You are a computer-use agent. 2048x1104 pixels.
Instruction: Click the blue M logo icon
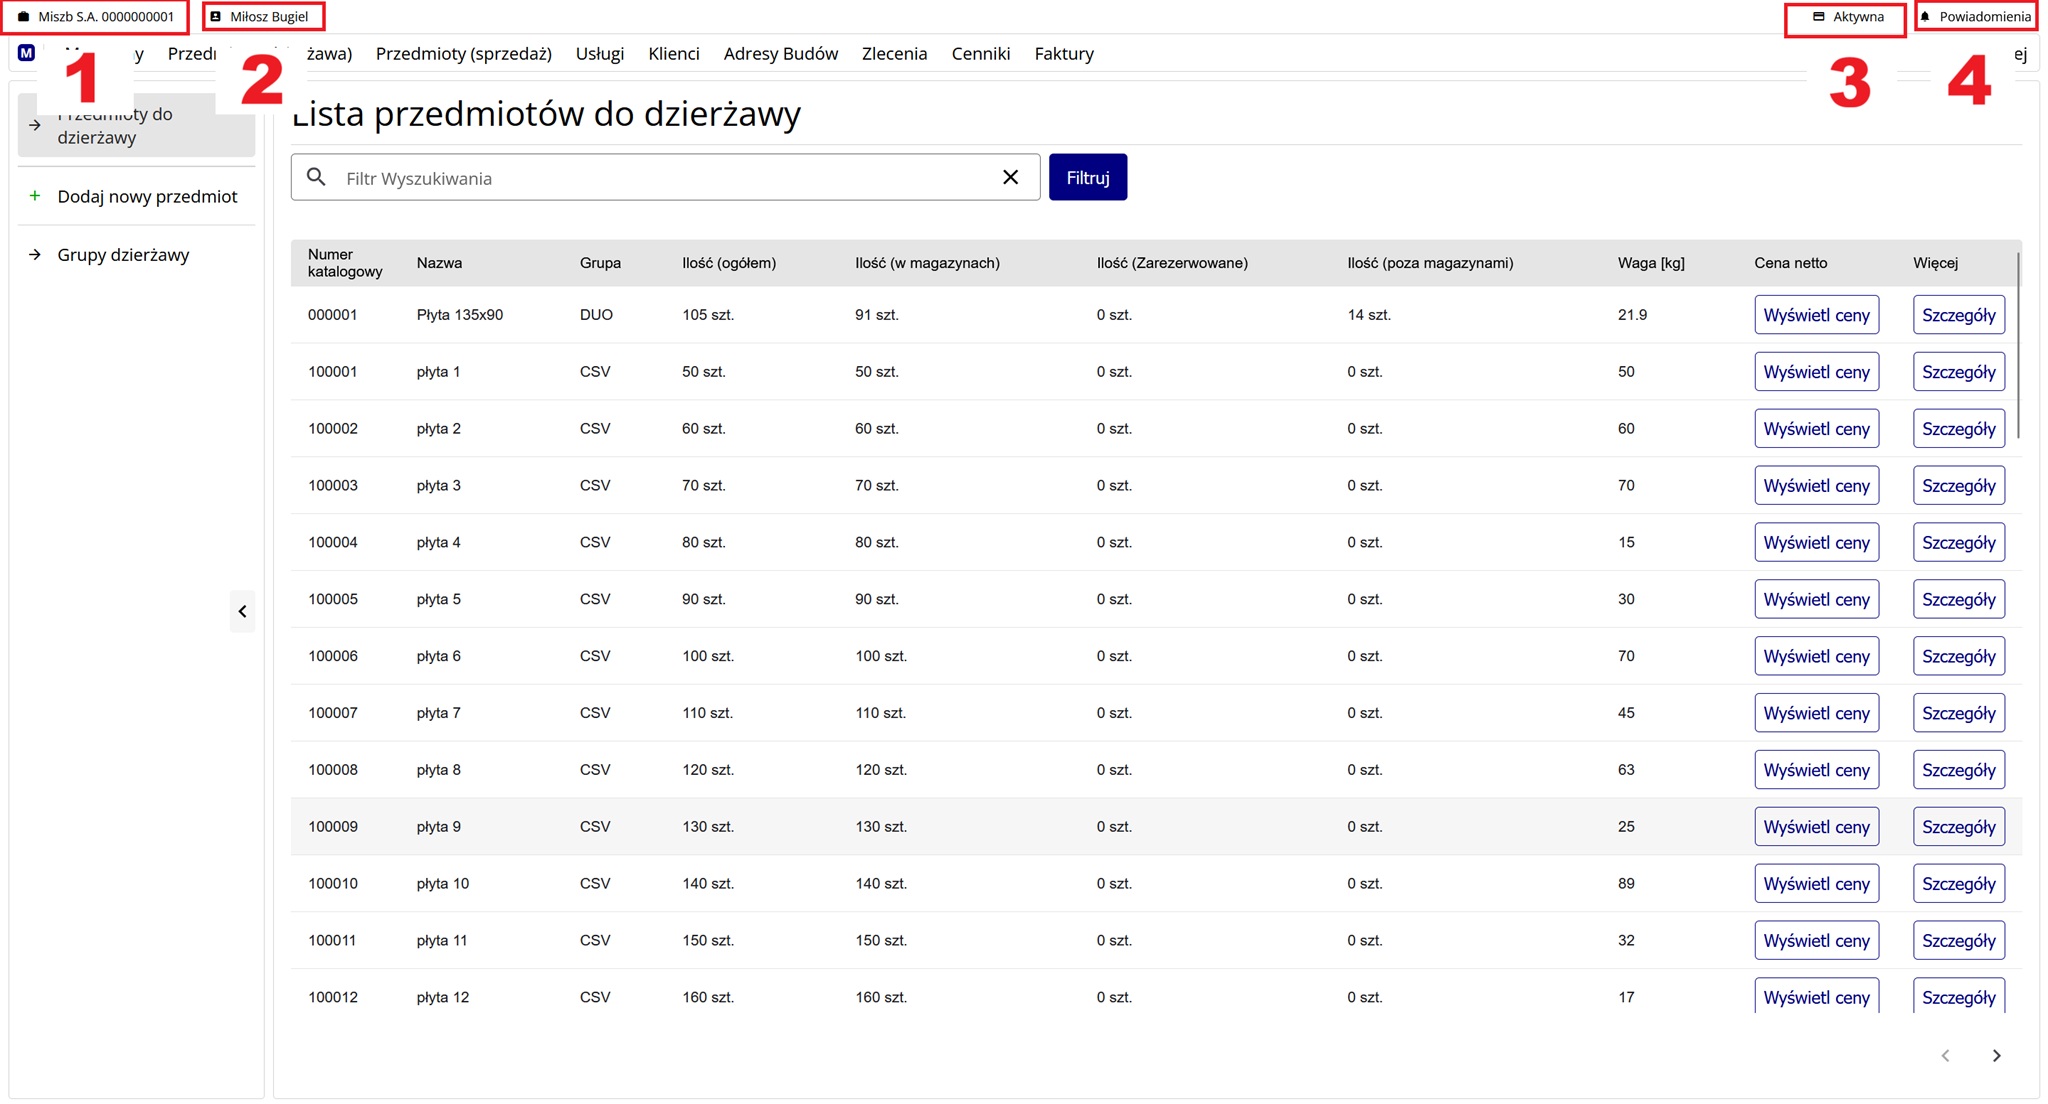tap(27, 53)
